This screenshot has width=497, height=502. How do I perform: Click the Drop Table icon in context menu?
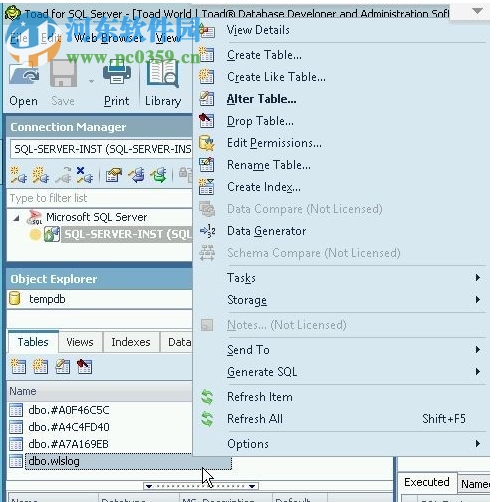(x=207, y=121)
